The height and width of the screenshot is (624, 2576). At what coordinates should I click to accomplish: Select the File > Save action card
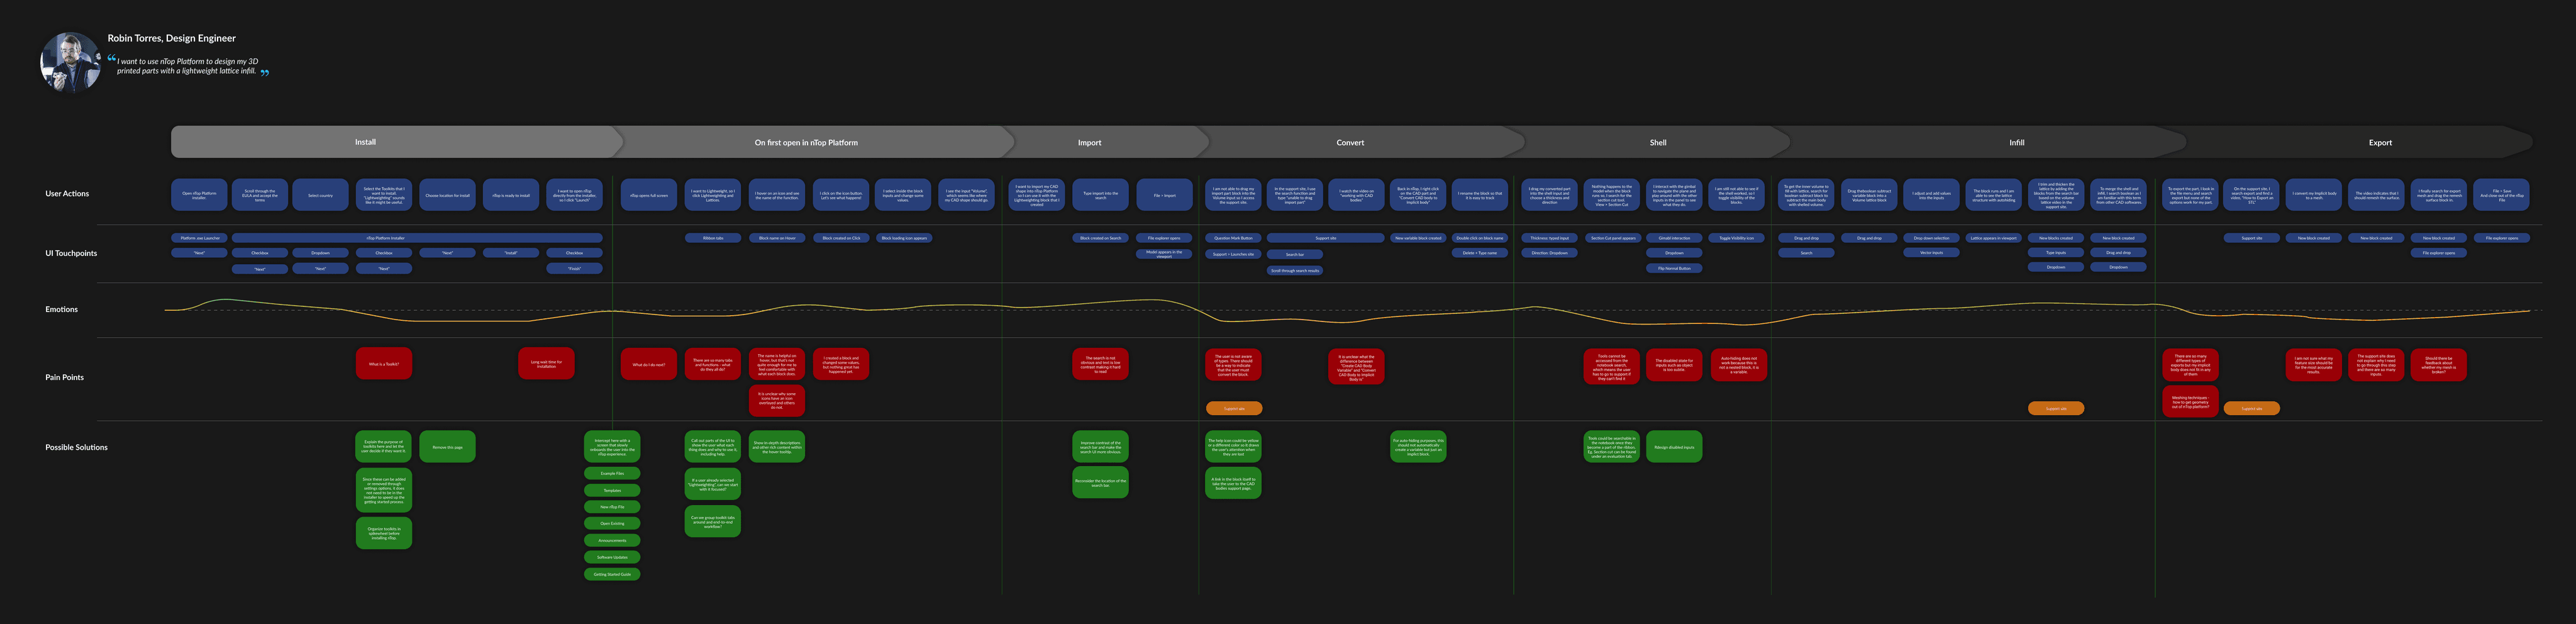pyautogui.click(x=2501, y=195)
